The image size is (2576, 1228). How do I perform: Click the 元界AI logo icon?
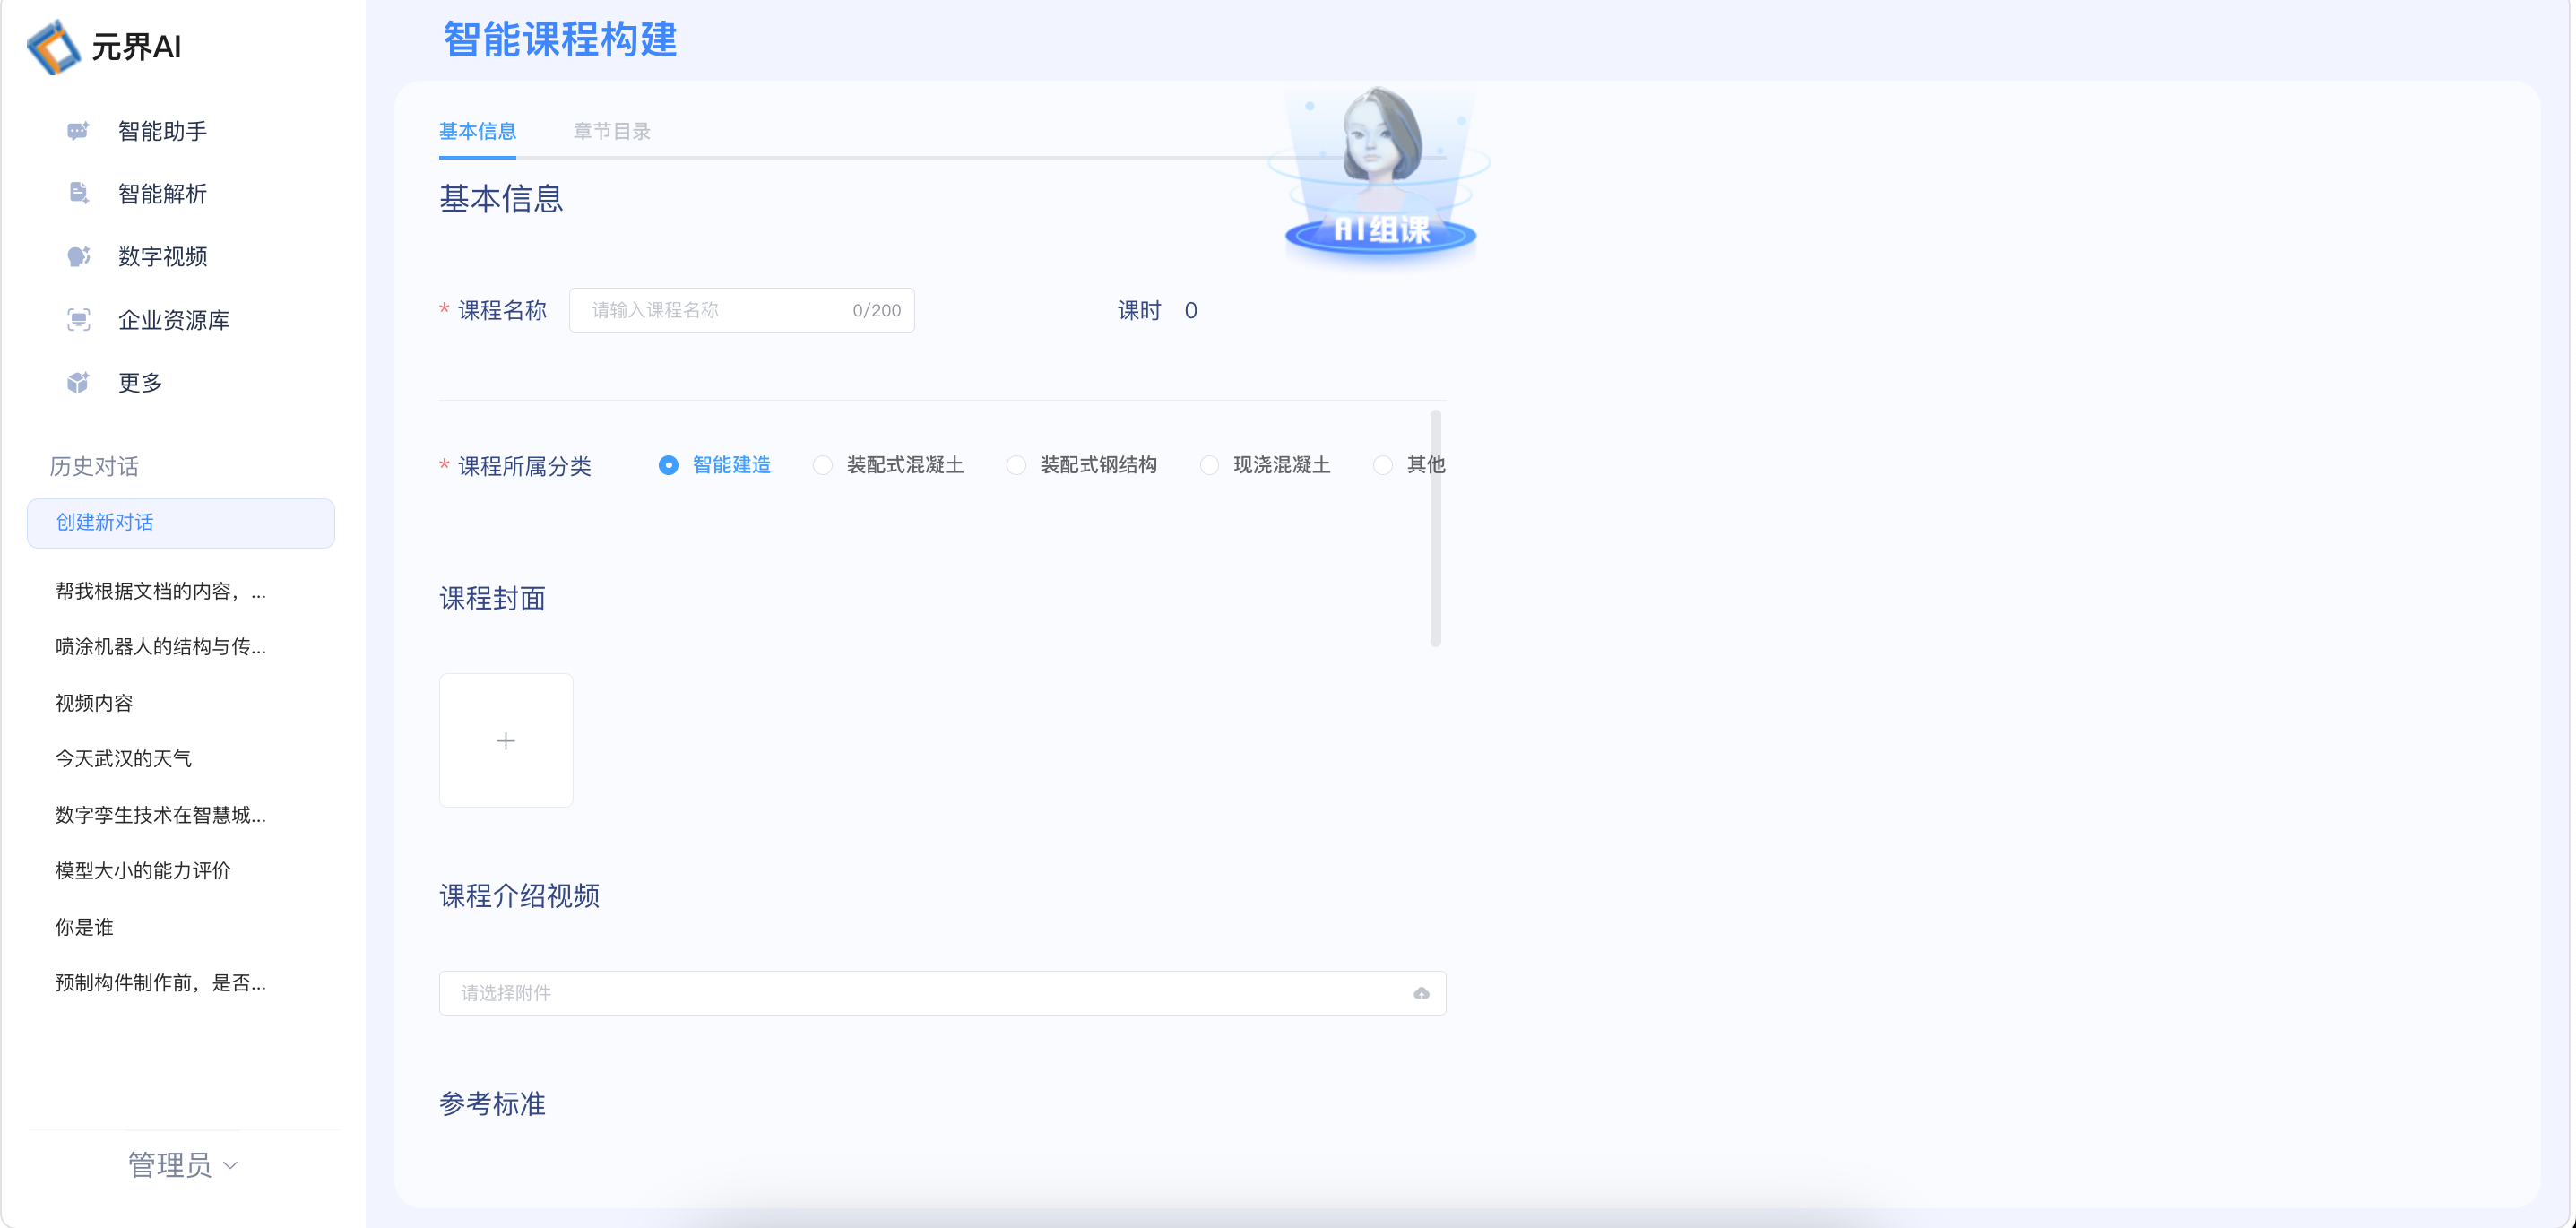53,47
